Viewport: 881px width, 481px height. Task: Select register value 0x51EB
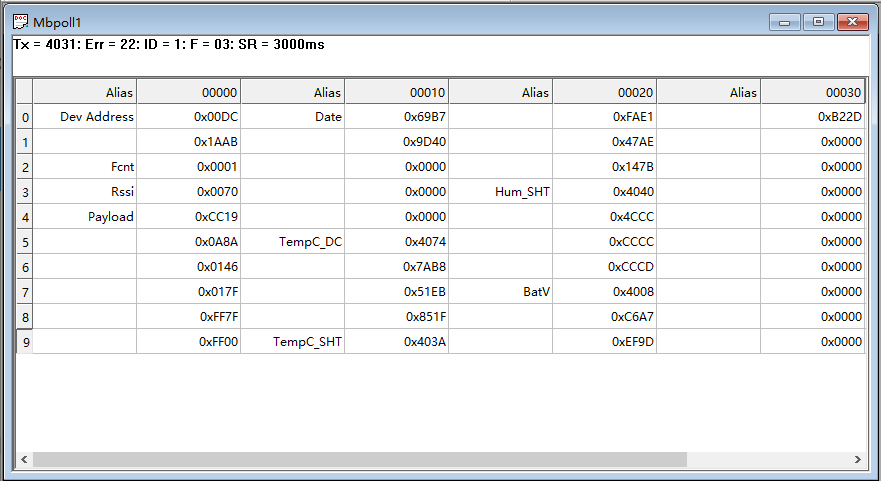pos(397,292)
